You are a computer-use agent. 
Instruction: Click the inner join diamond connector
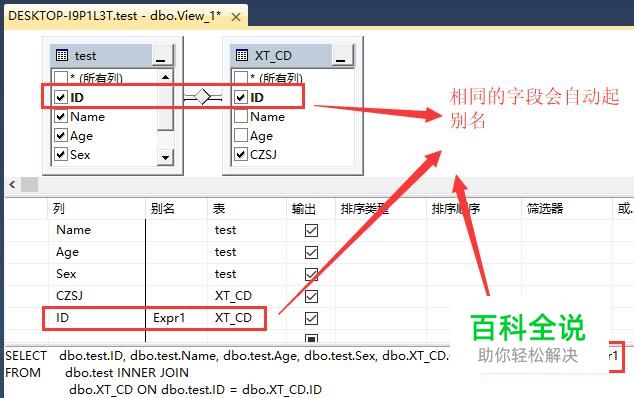pos(203,97)
